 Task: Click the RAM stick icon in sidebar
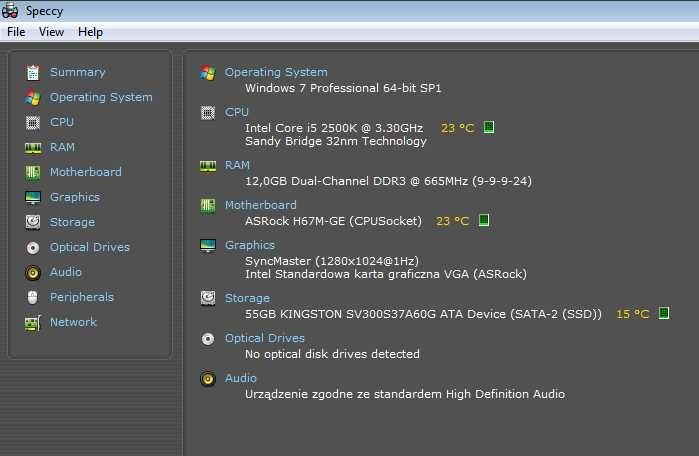(x=33, y=148)
